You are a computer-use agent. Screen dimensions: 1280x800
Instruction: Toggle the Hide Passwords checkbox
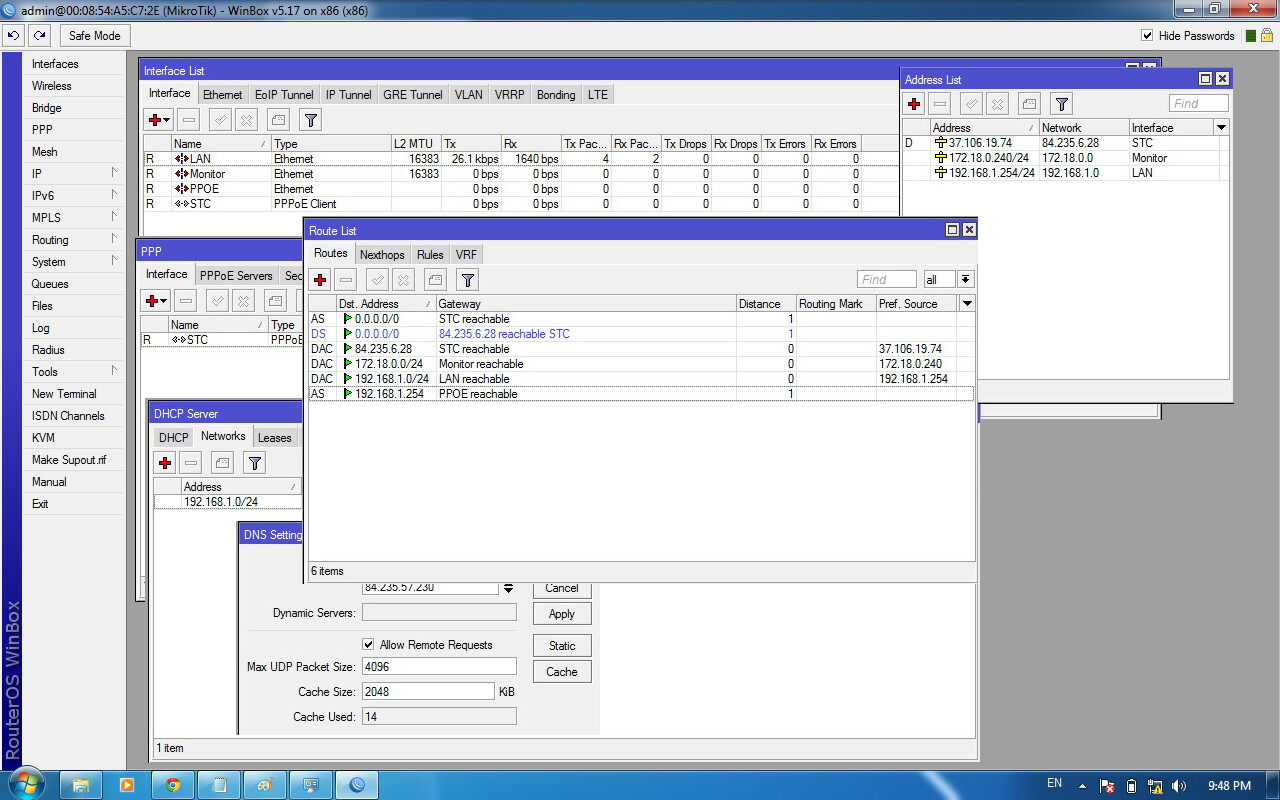[1147, 36]
